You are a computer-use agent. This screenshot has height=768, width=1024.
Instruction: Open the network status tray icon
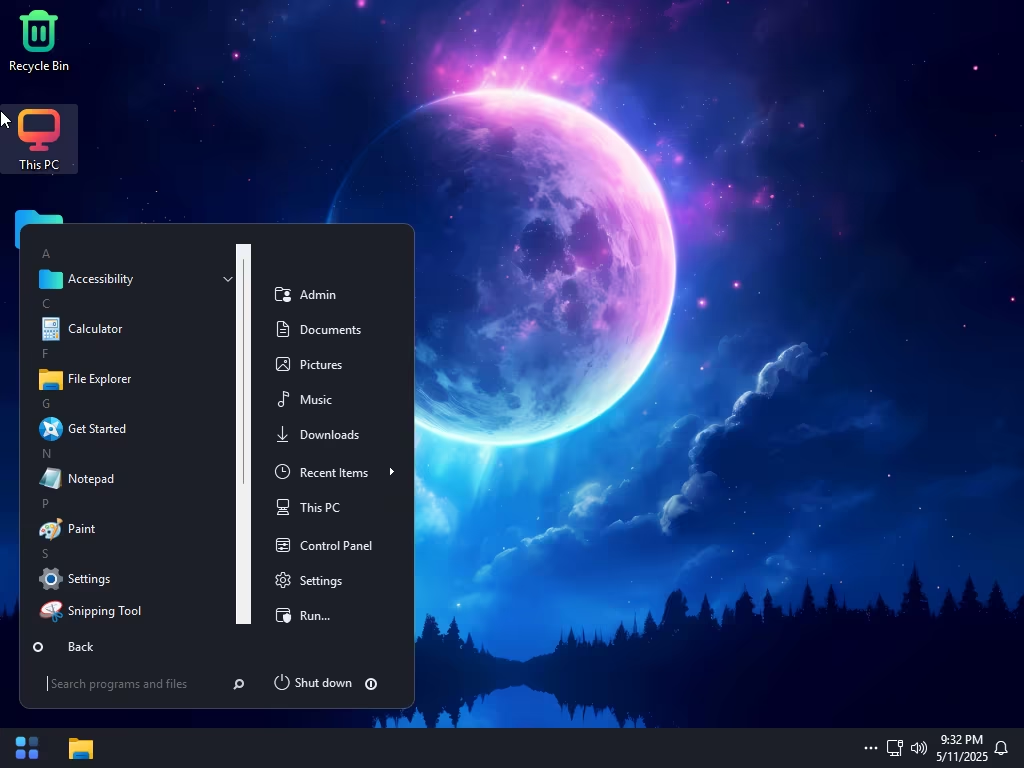(895, 748)
